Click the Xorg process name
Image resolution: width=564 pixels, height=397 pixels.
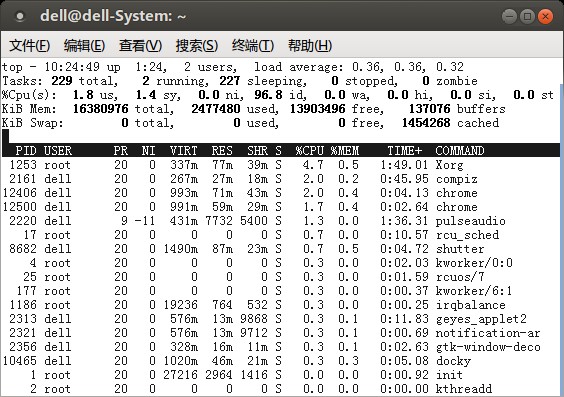click(x=450, y=165)
